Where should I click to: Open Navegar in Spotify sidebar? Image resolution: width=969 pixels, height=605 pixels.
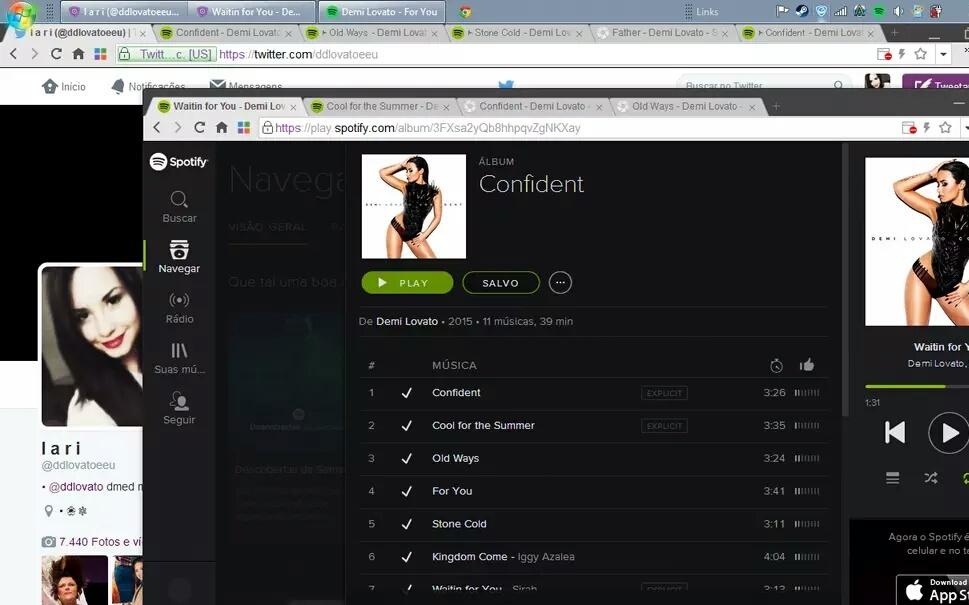(179, 257)
